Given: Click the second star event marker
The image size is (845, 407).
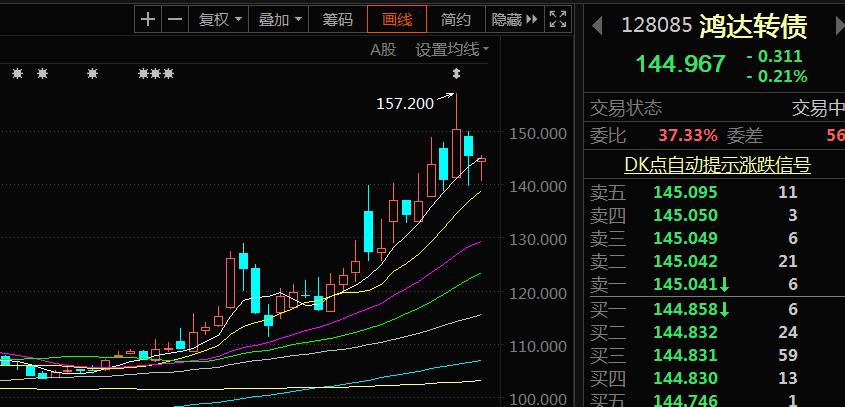Looking at the screenshot, I should [43, 73].
